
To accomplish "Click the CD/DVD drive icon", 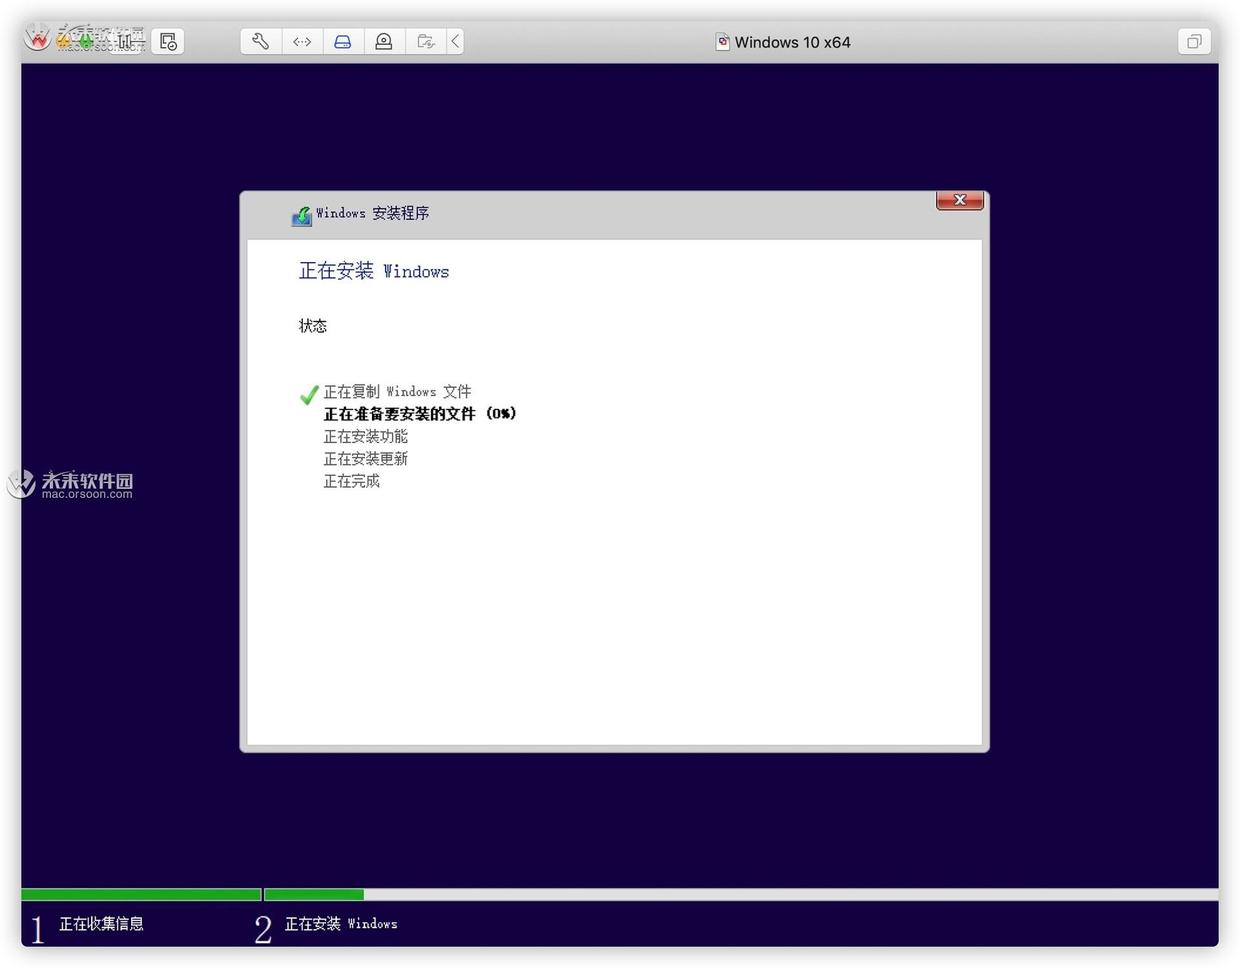I will pyautogui.click(x=384, y=41).
